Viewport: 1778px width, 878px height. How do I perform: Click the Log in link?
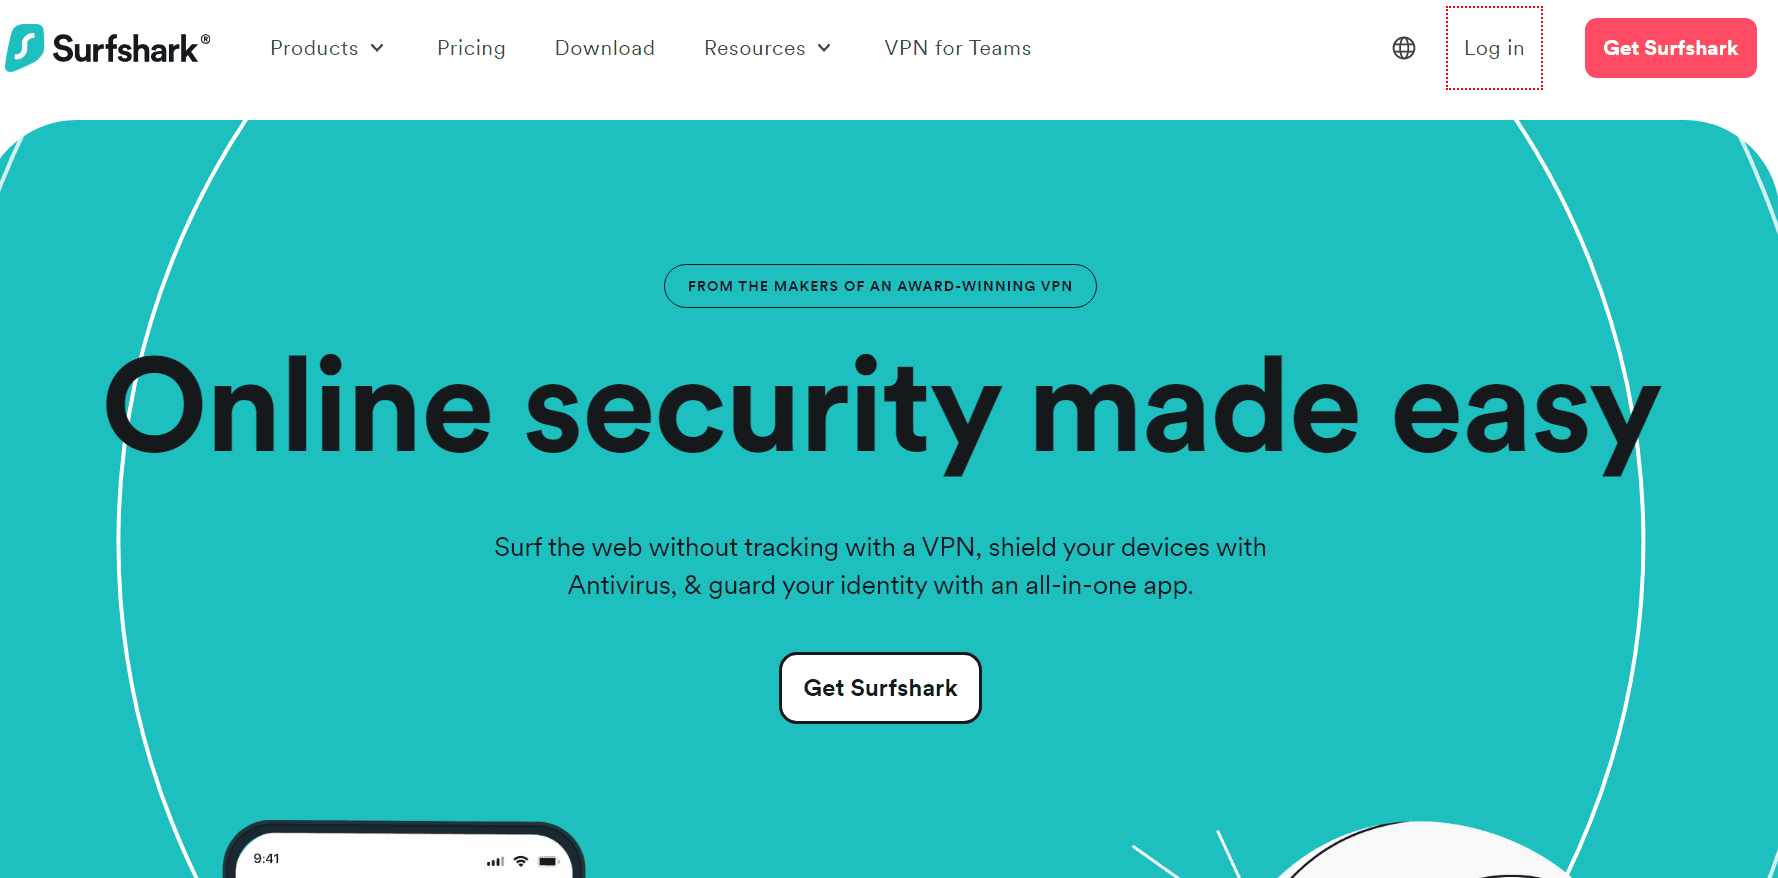(x=1494, y=48)
